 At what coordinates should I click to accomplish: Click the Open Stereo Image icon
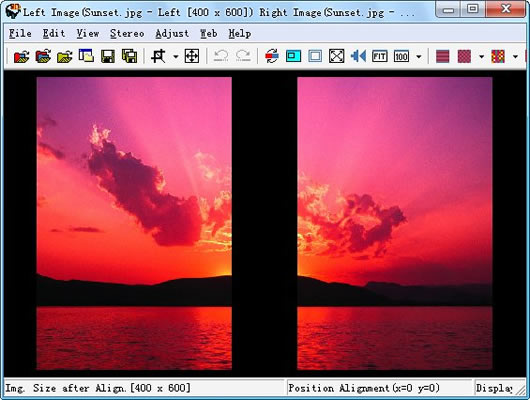point(21,56)
